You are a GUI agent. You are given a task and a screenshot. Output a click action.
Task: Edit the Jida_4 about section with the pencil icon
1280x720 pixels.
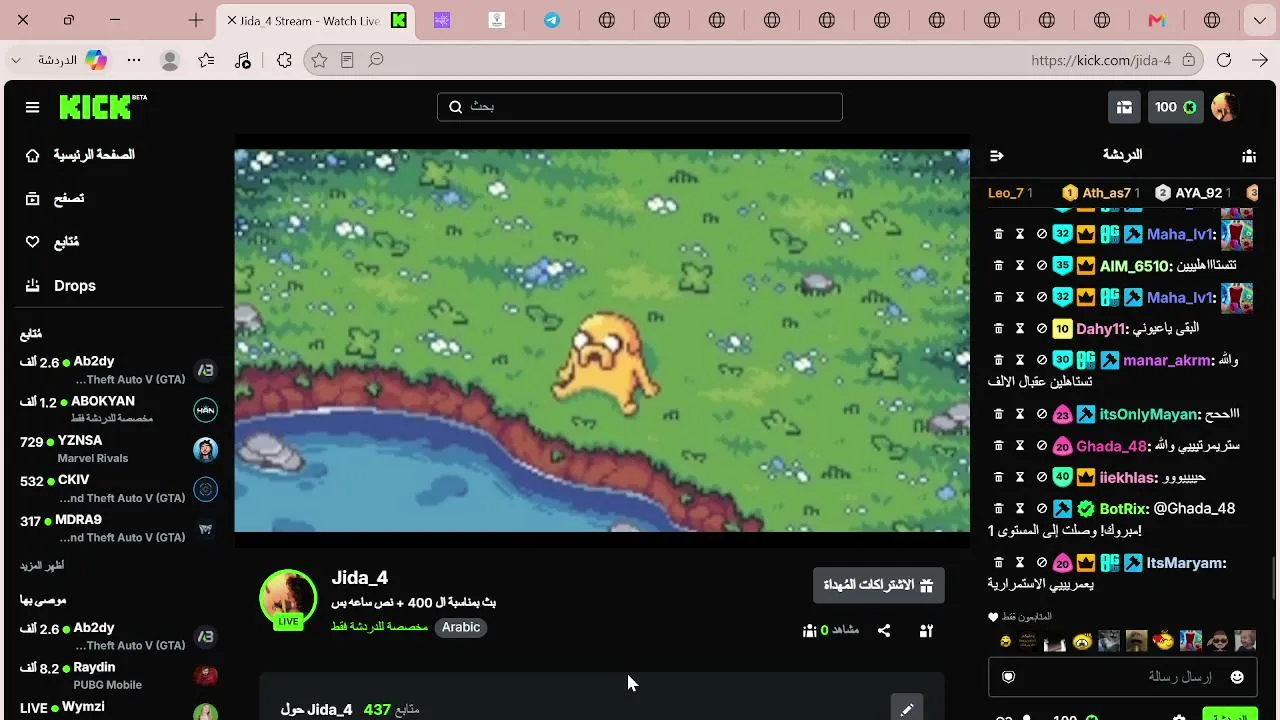pos(907,709)
